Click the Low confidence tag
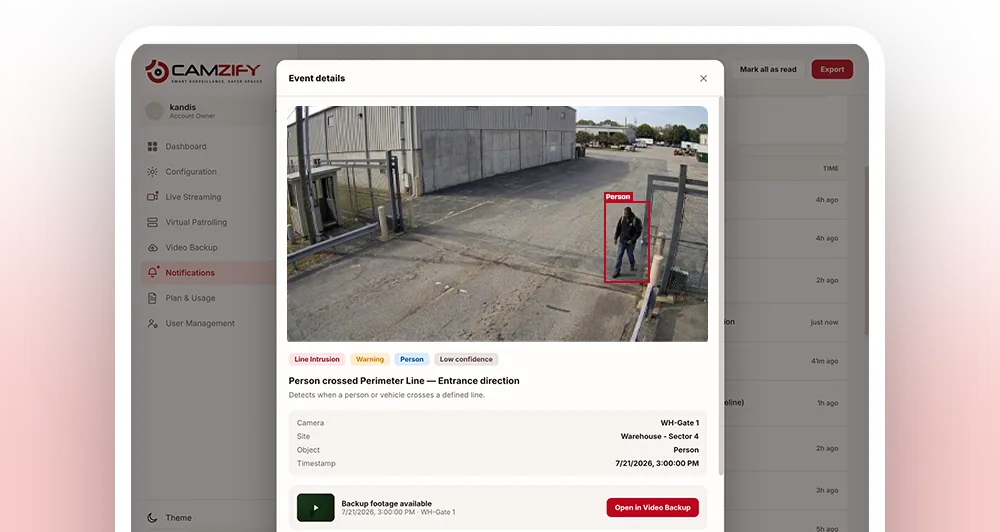 click(x=466, y=359)
